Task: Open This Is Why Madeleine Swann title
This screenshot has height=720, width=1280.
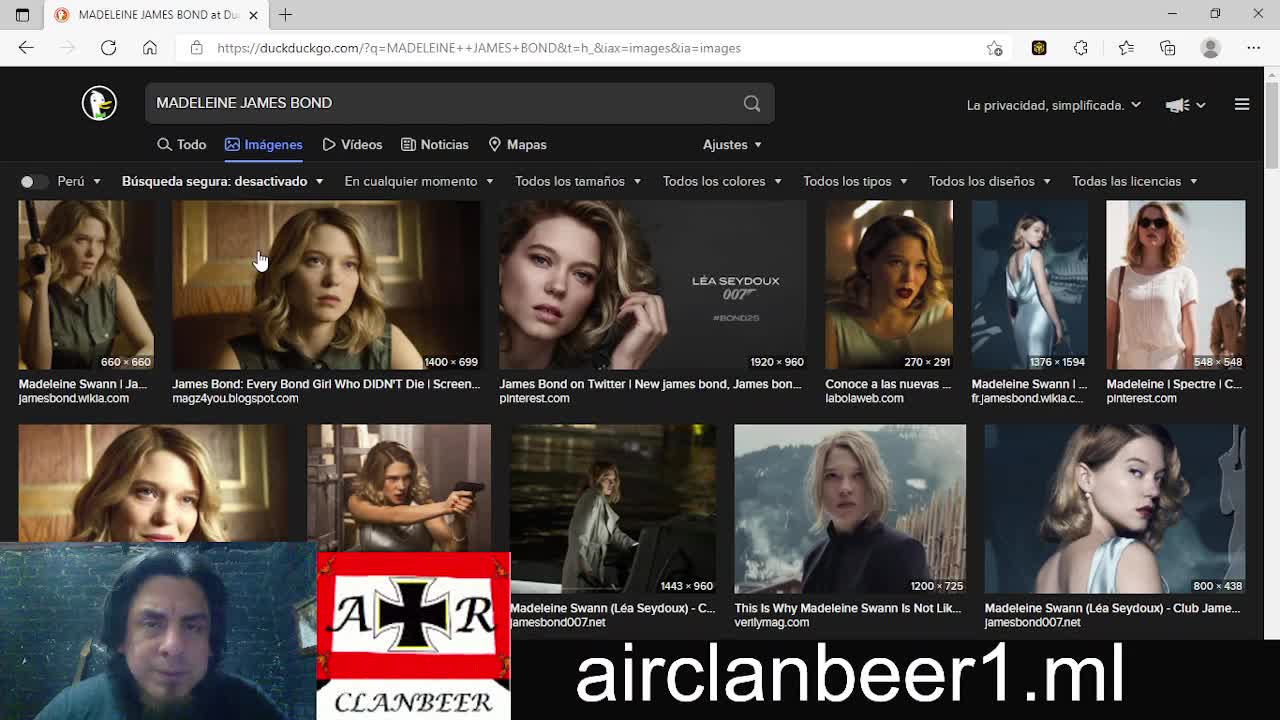Action: 847,608
